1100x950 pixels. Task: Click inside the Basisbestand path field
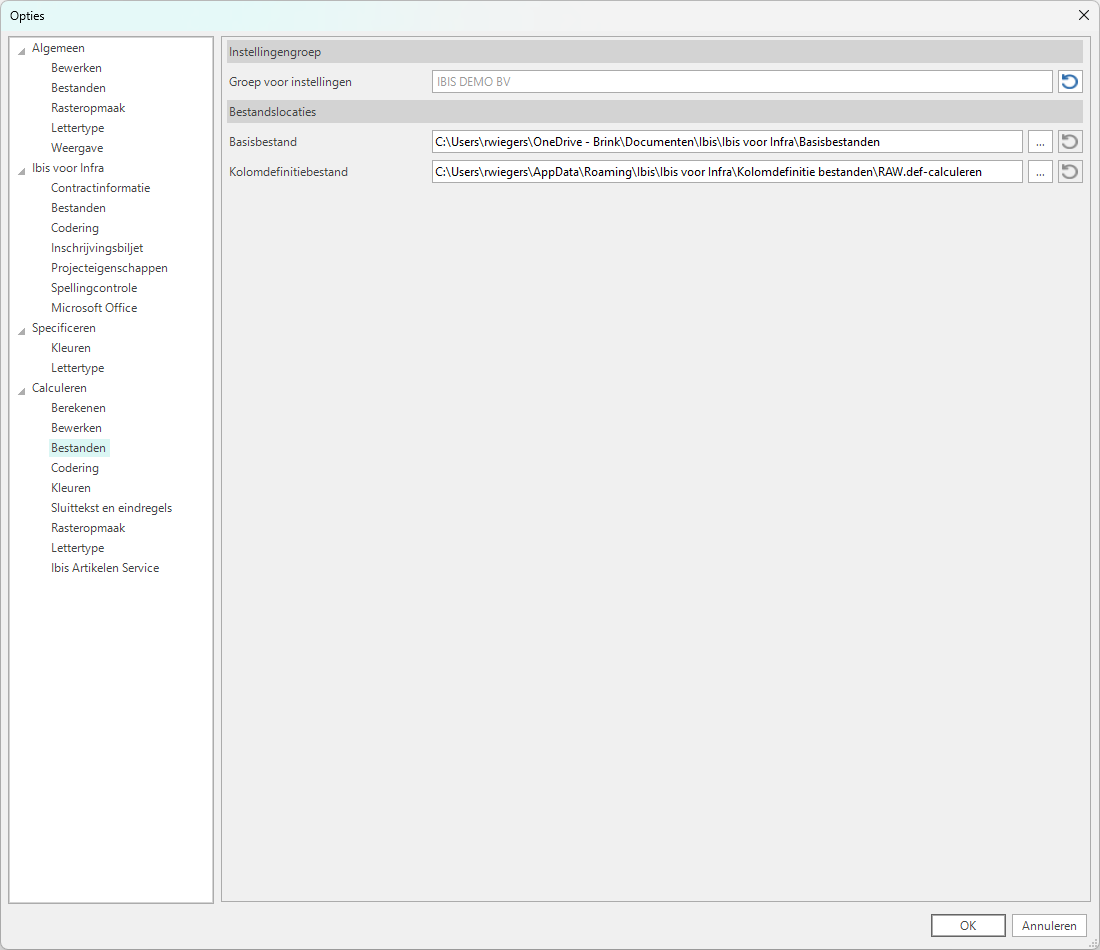point(726,142)
